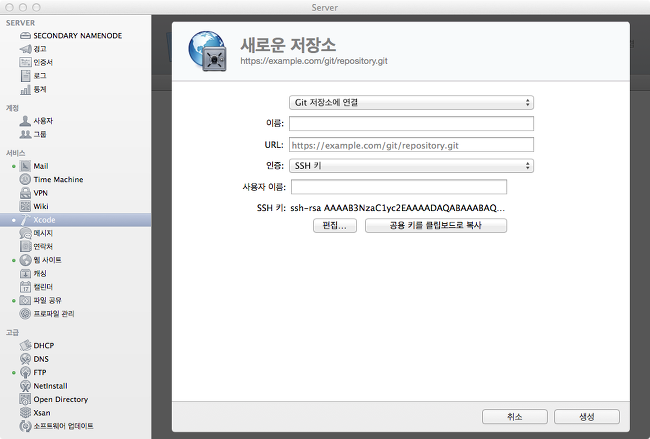Open the VPN service icon
This screenshot has width=650, height=439.
point(25,193)
